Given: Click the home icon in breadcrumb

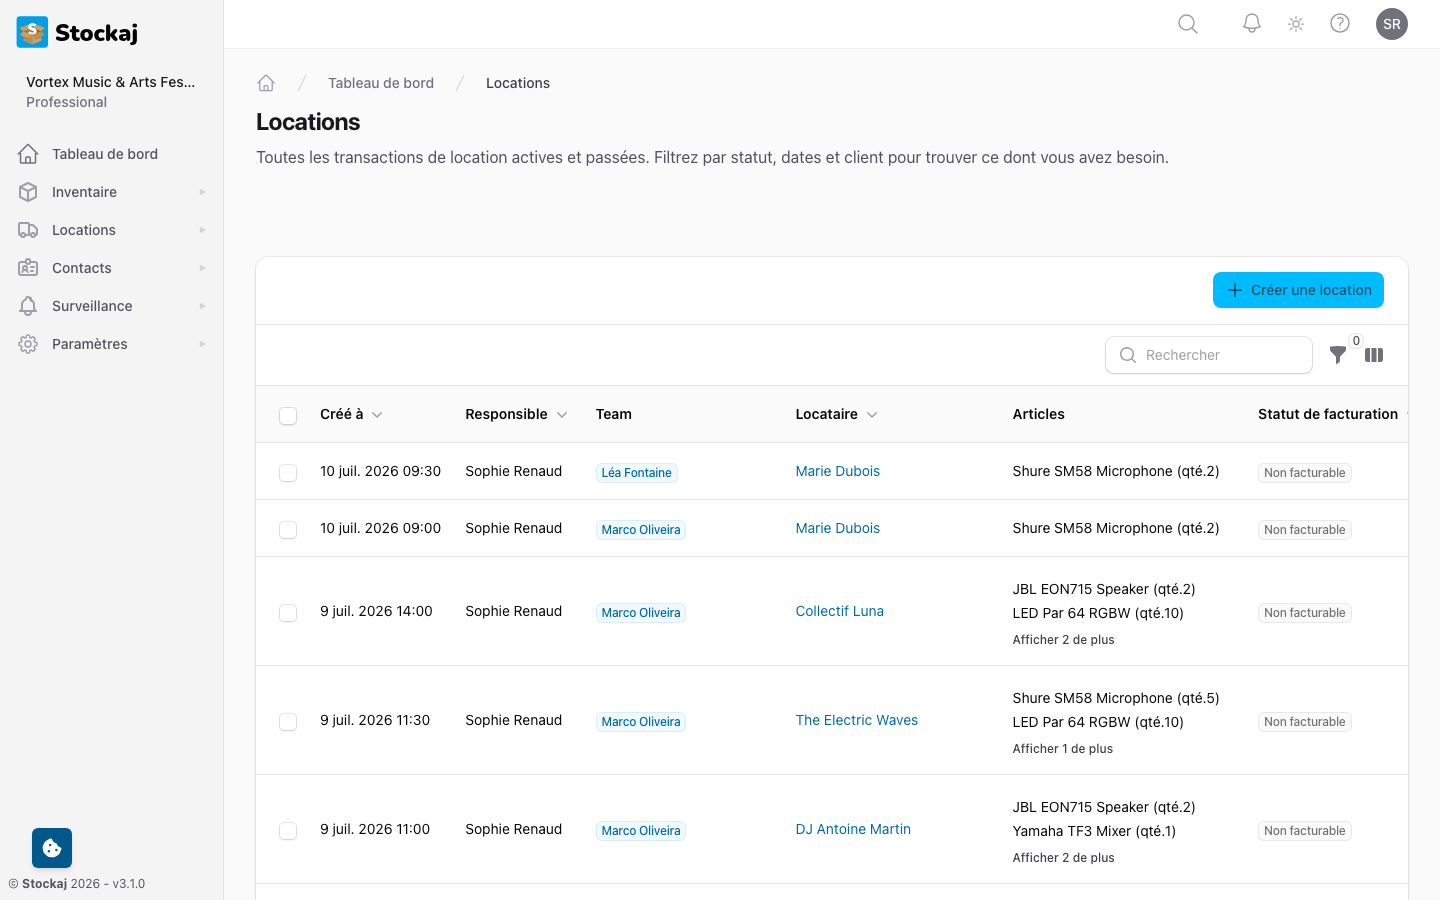Looking at the screenshot, I should 266,83.
